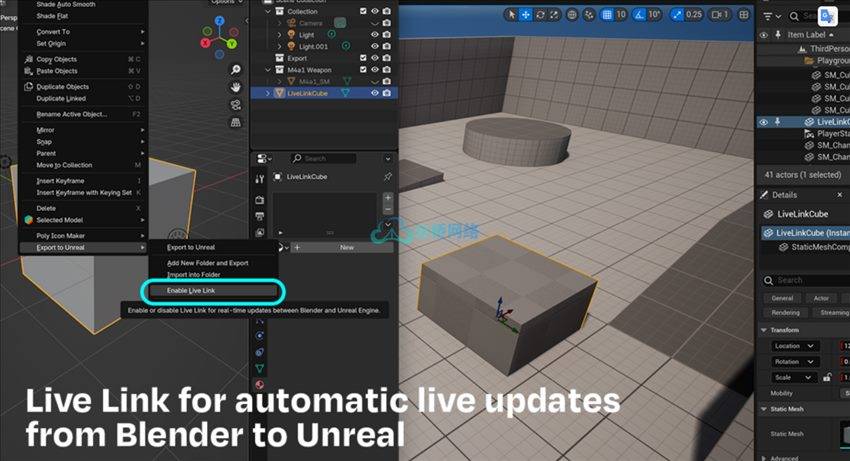The width and height of the screenshot is (850, 461).
Task: Hide the Light object with its eye icon
Action: point(375,34)
